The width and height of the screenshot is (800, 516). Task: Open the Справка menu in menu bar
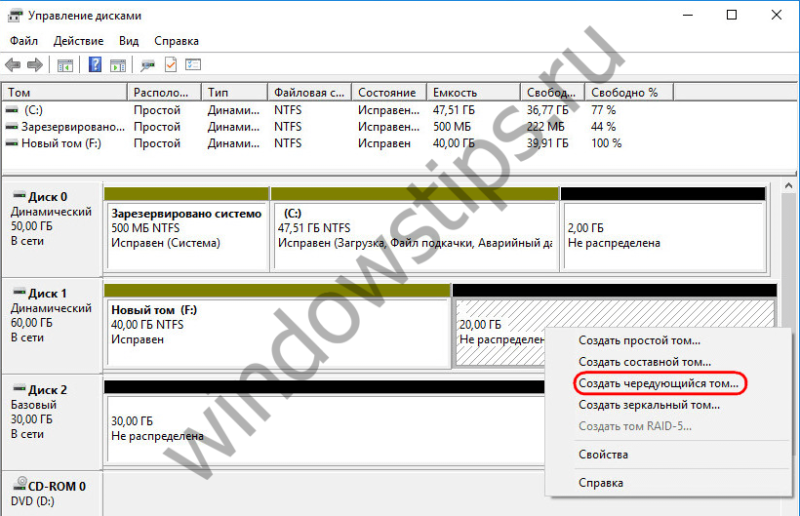pos(176,41)
